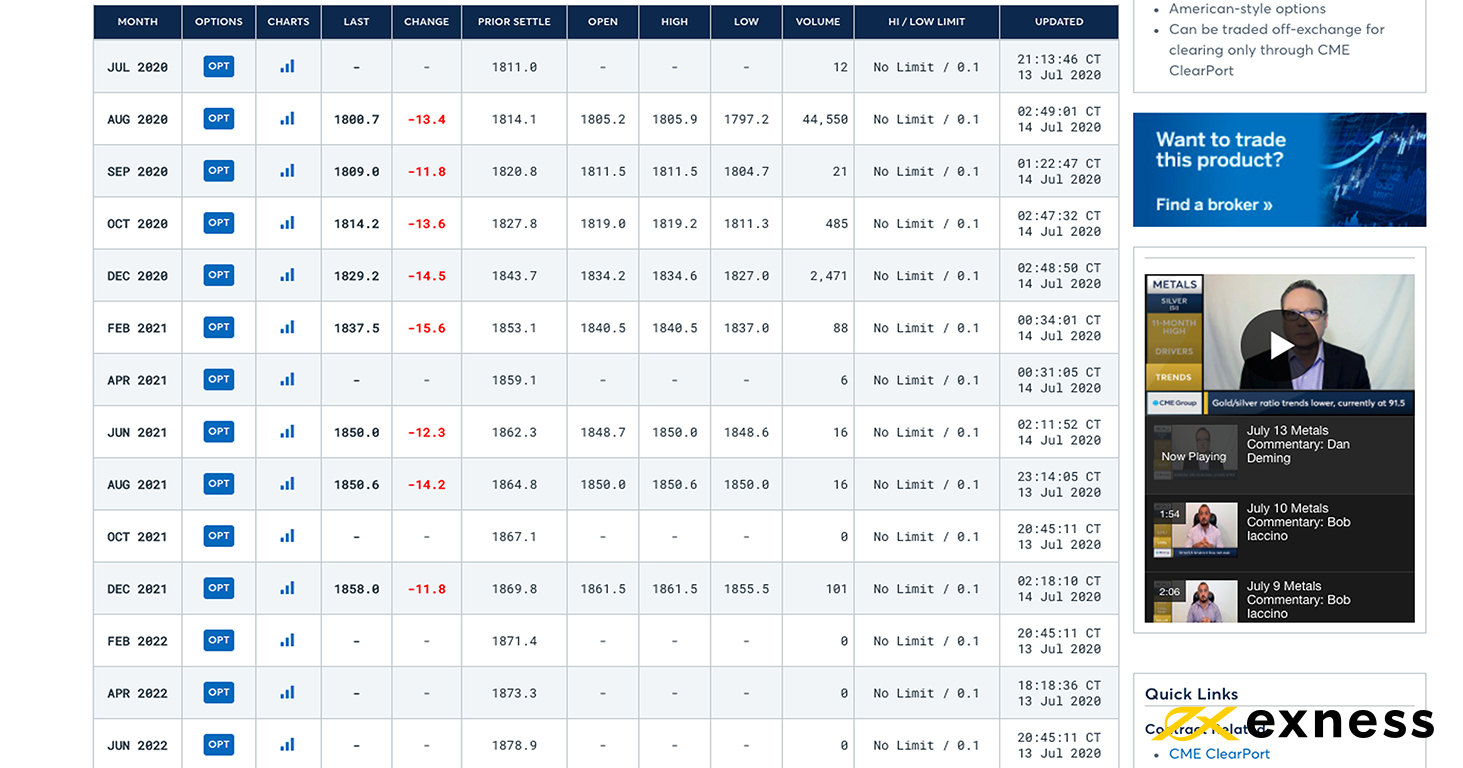The height and width of the screenshot is (768, 1463).
Task: Open chart for JUL 2020 contract
Action: tap(288, 66)
